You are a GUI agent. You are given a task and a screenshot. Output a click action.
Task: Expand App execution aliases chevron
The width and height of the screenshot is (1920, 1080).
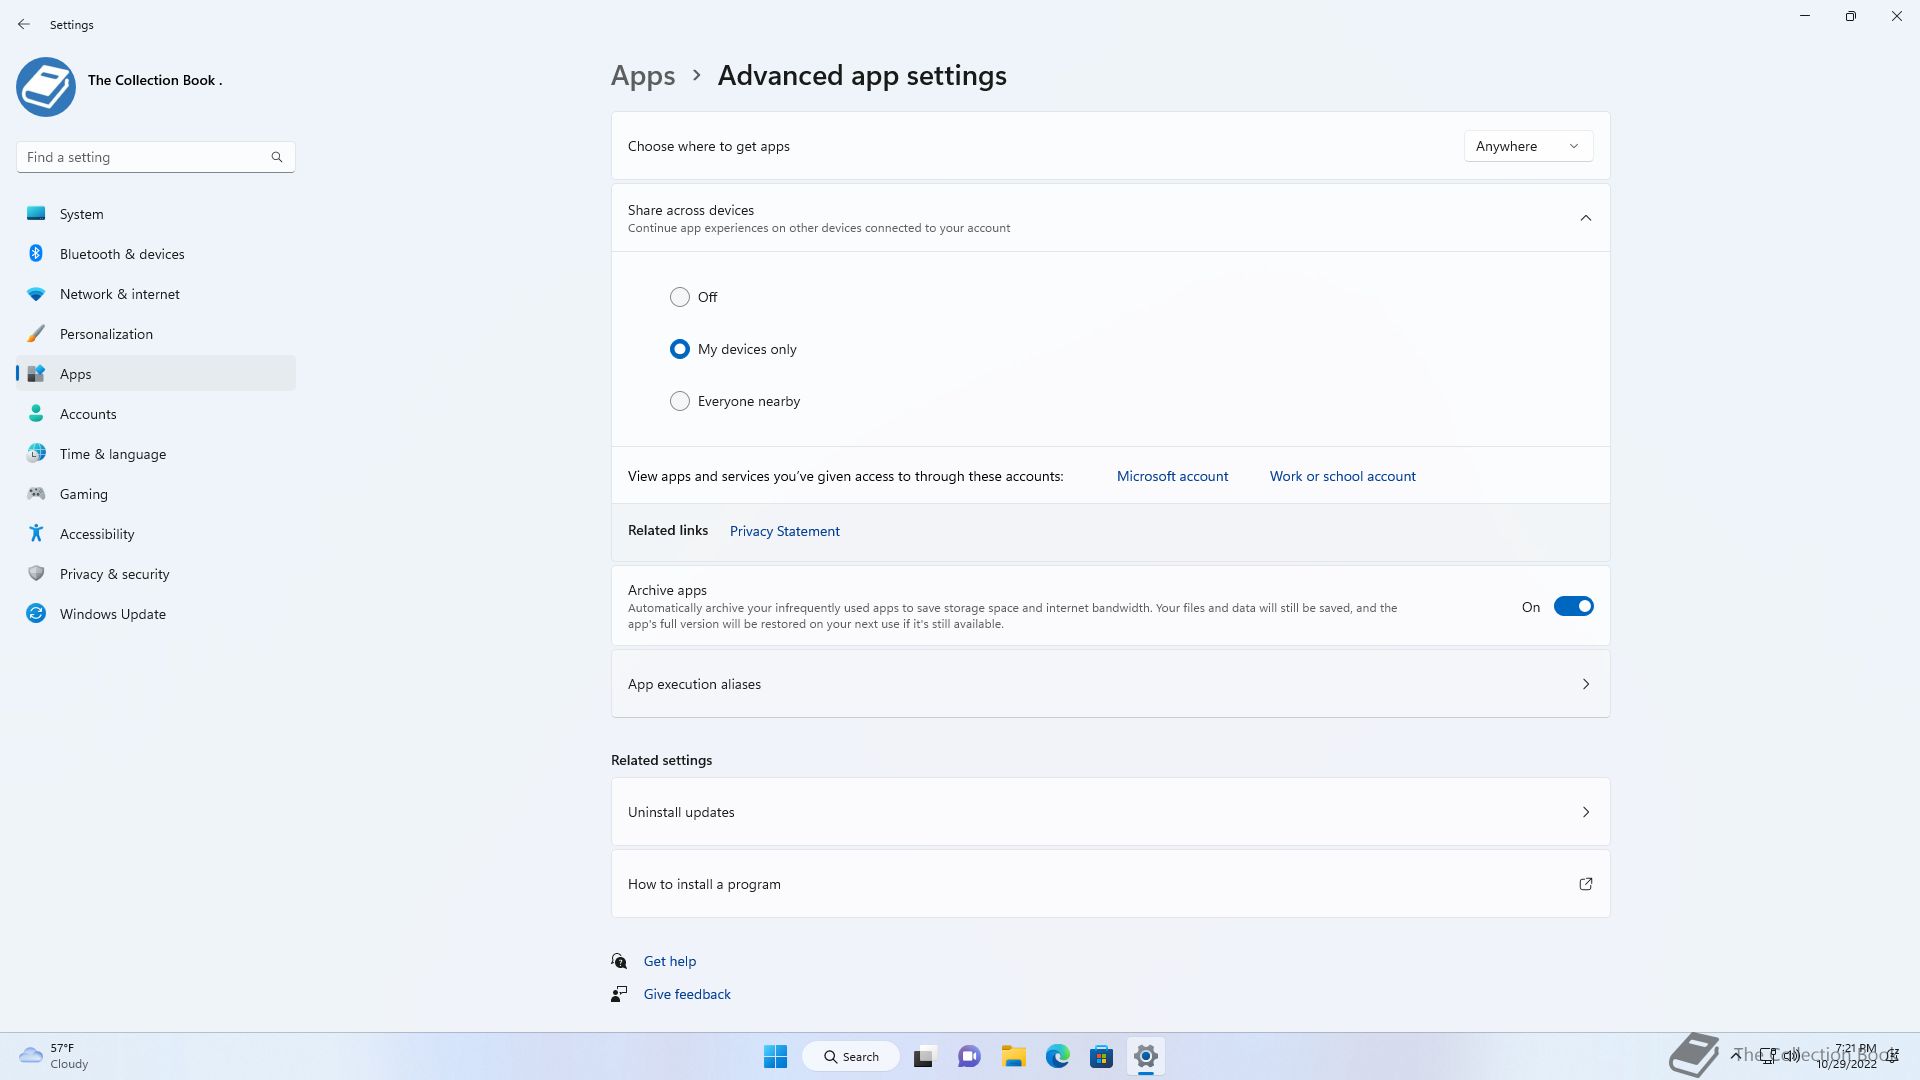pyautogui.click(x=1585, y=684)
